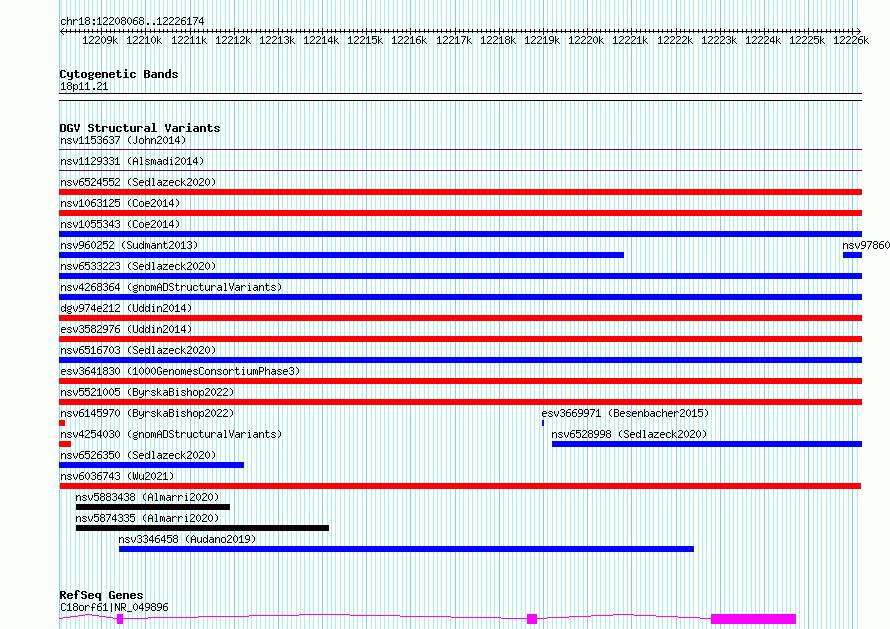
Task: Click the first small magenta exon of C18orf61
Action: [120, 619]
